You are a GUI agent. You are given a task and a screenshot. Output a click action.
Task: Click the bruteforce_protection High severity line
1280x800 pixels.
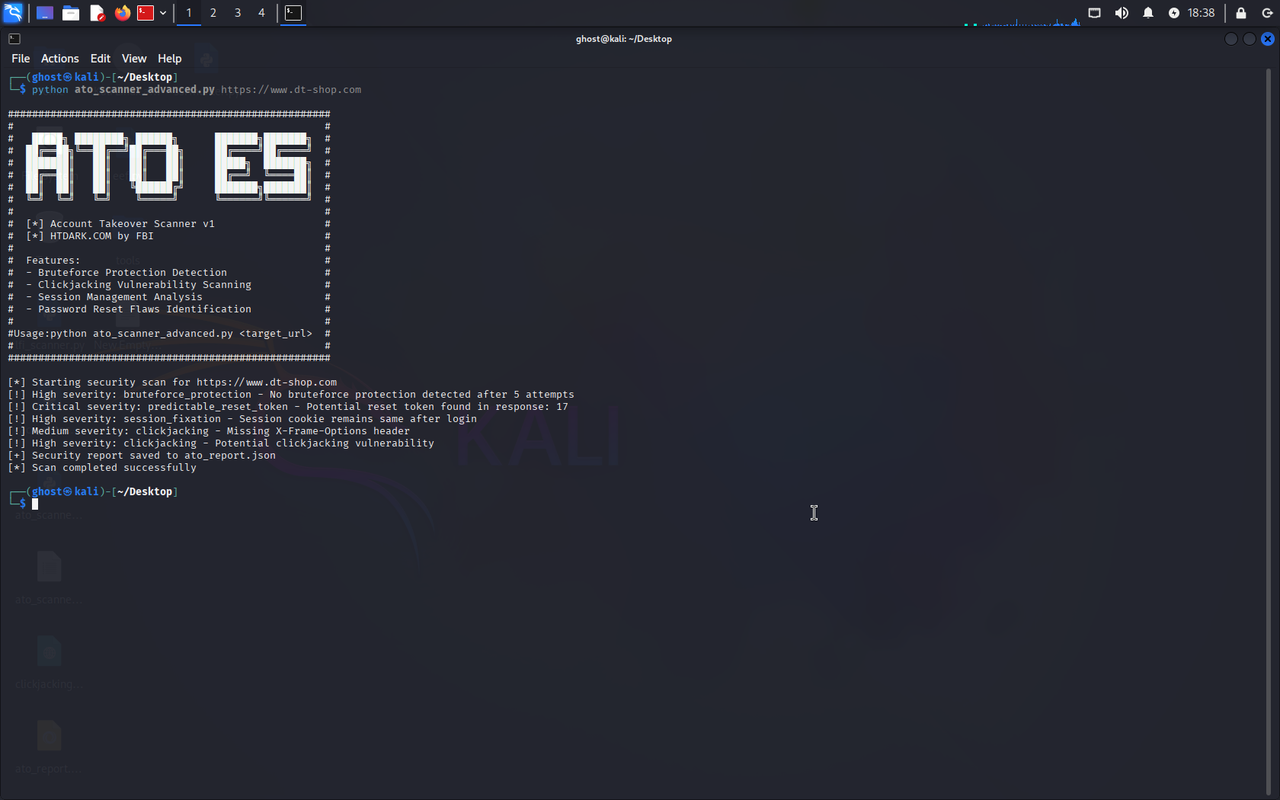(x=291, y=394)
